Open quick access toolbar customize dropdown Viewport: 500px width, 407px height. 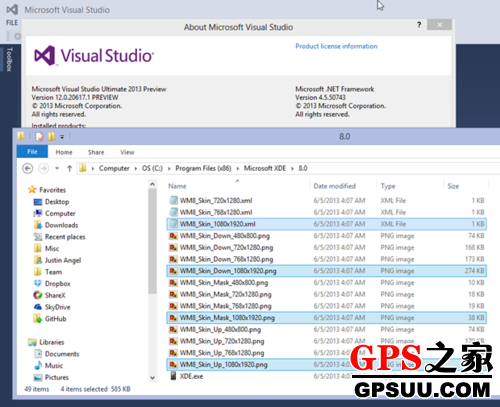click(62, 137)
